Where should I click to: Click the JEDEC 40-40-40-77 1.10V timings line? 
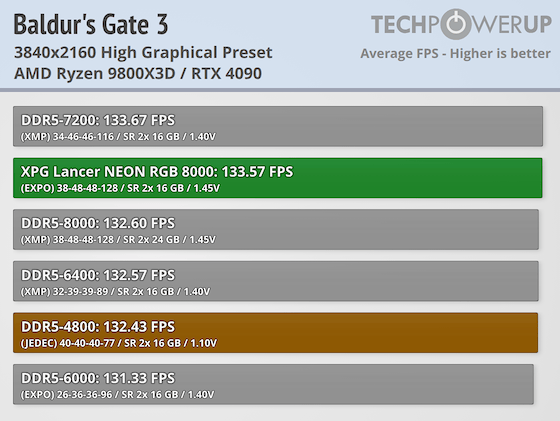click(x=119, y=343)
